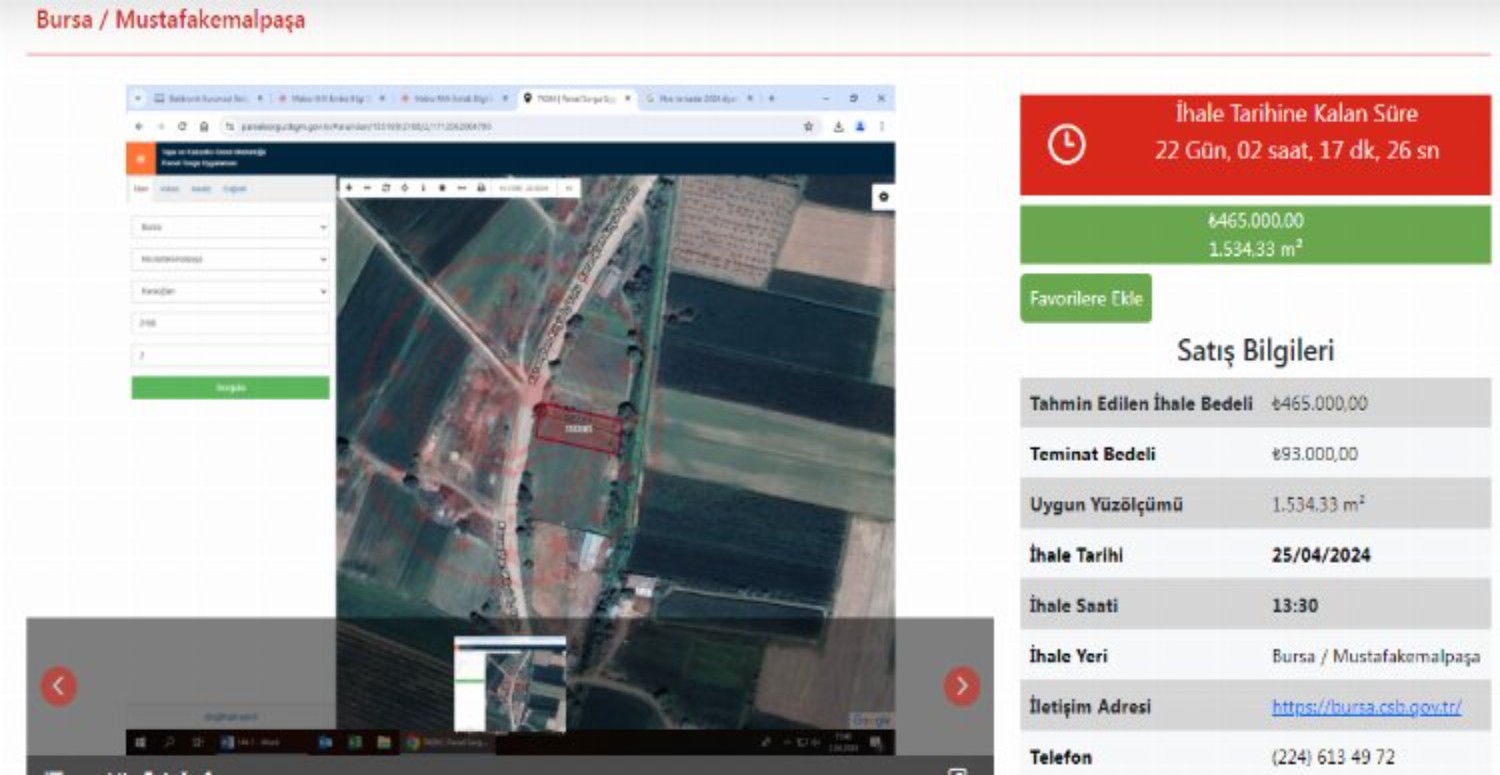Zoom in with the map plus tool

(x=349, y=187)
